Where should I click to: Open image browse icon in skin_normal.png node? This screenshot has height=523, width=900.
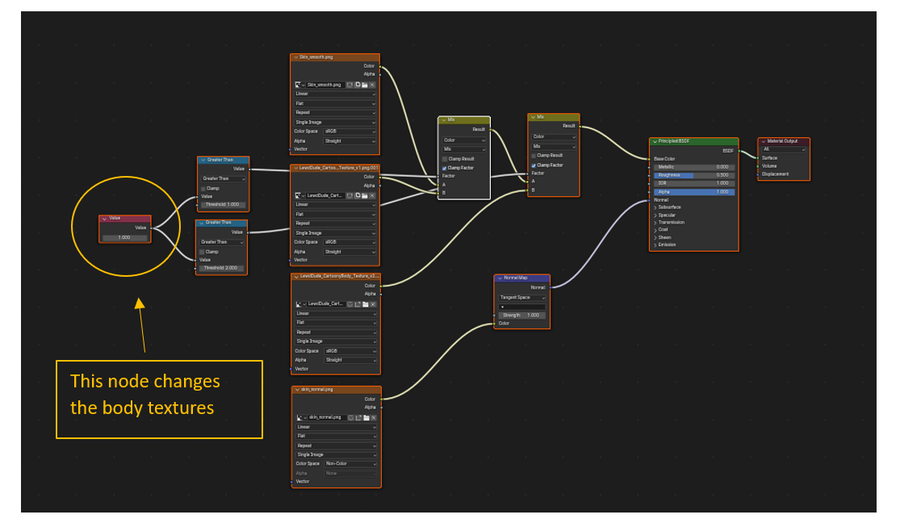pos(298,416)
